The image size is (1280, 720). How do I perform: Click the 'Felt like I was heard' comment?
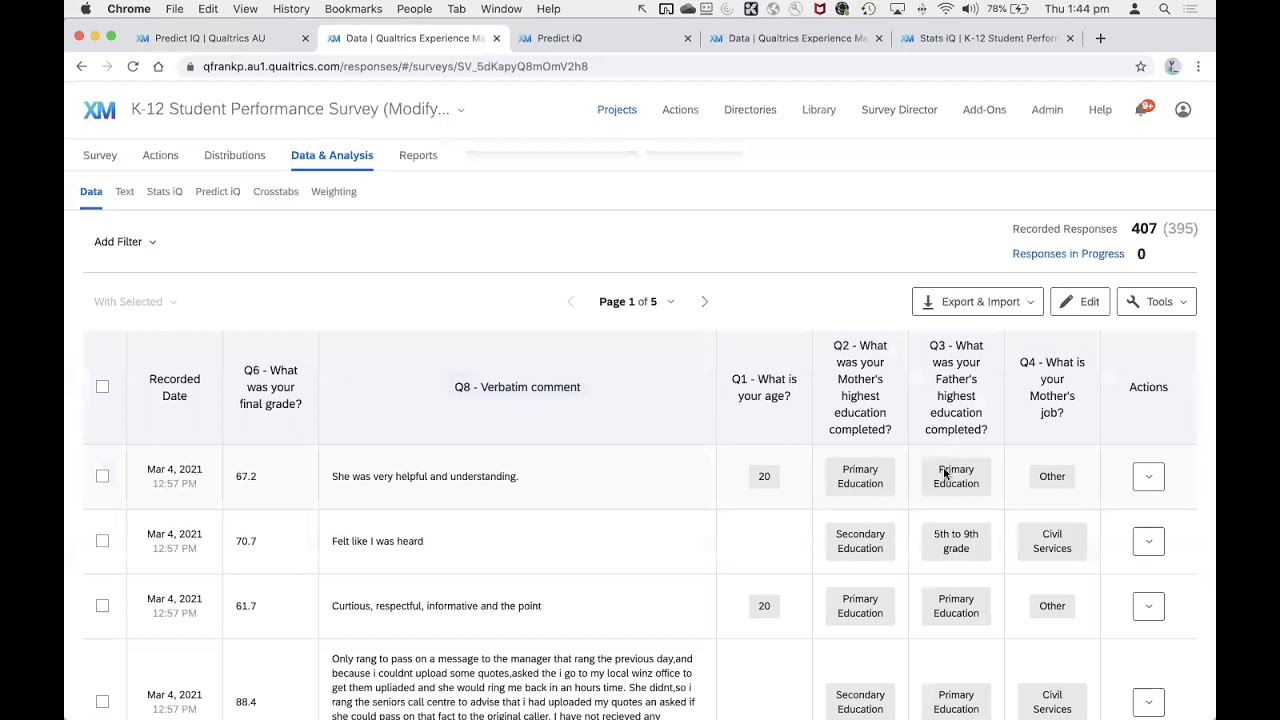(x=377, y=541)
